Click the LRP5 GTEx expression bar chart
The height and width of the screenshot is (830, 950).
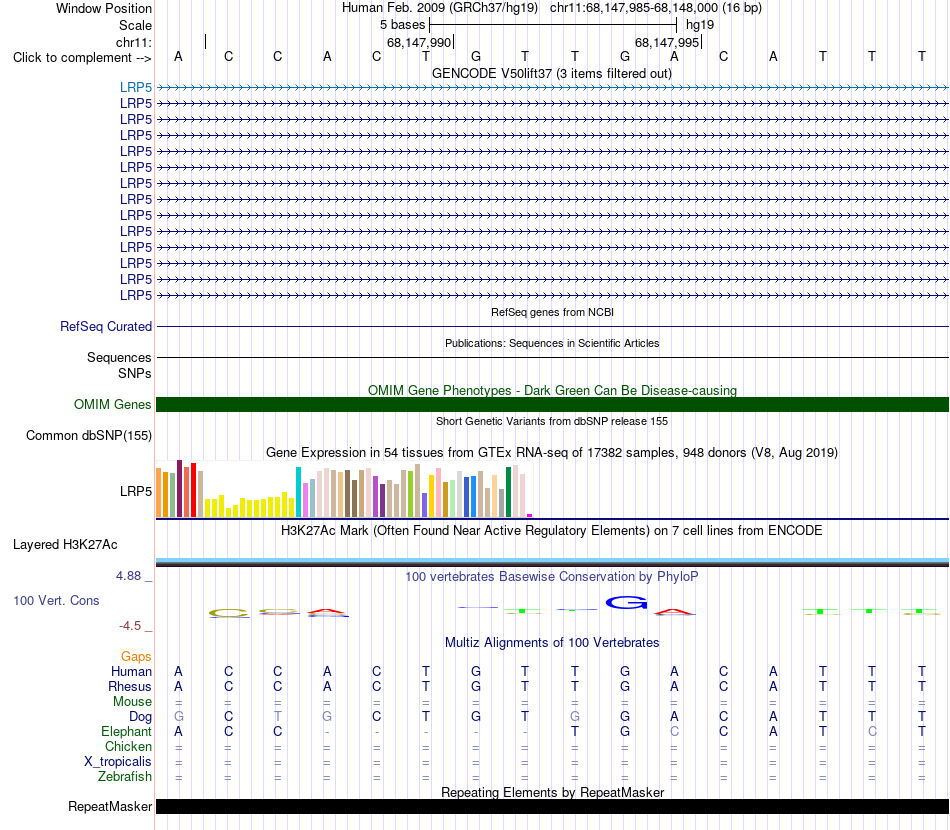[344, 489]
